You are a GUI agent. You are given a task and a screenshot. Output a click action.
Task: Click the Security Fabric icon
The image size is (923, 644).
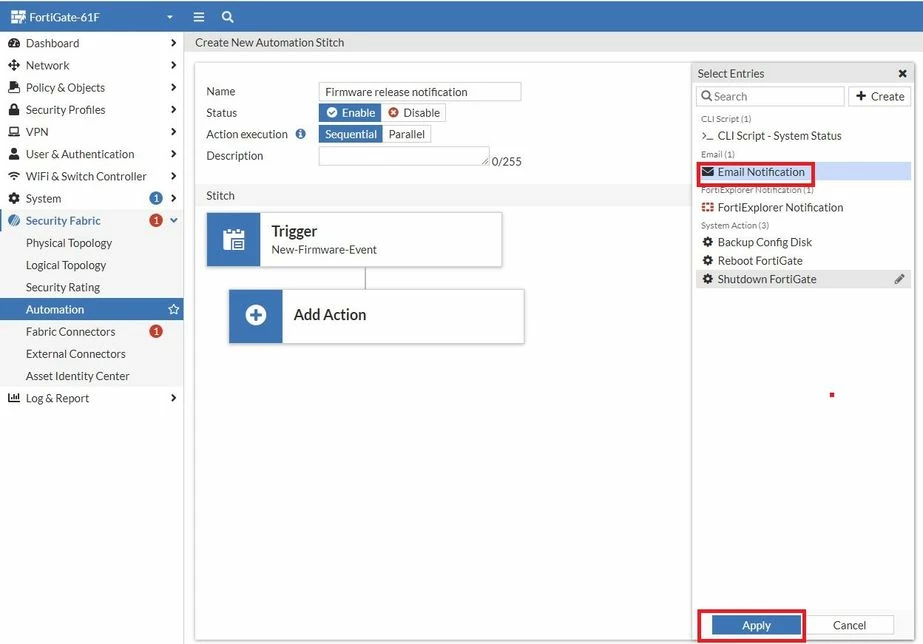coord(14,221)
